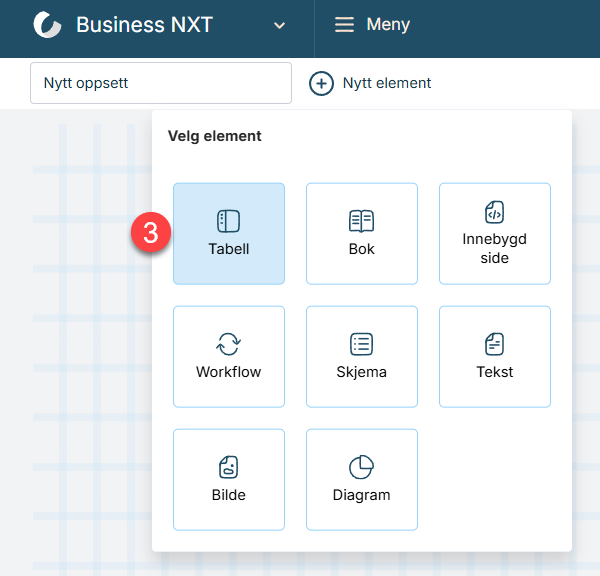This screenshot has height=576, width=600.
Task: Select the Tekst document icon
Action: point(495,344)
